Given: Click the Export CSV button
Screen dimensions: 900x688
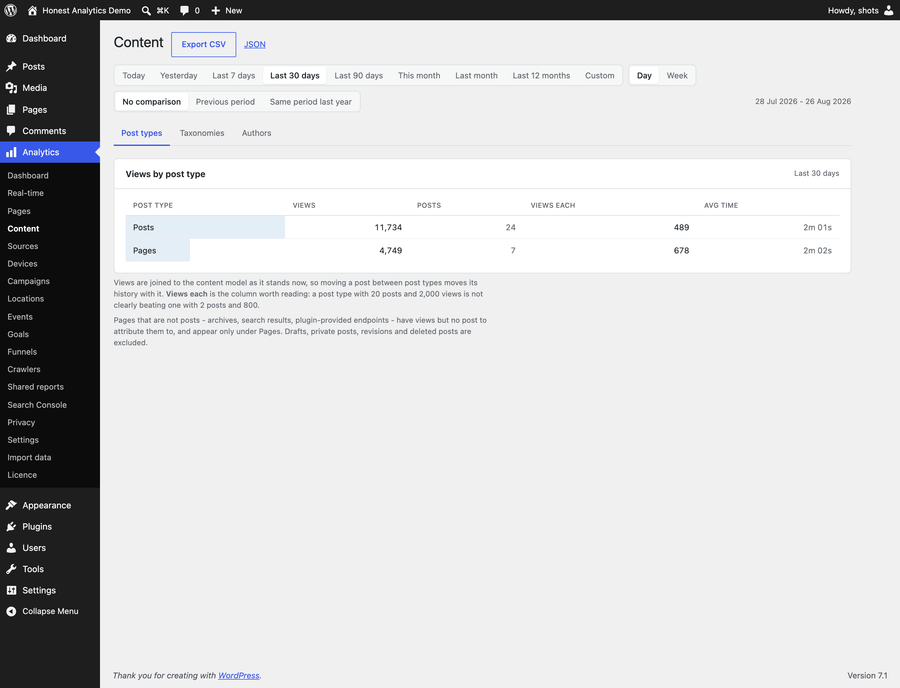Looking at the screenshot, I should (204, 44).
